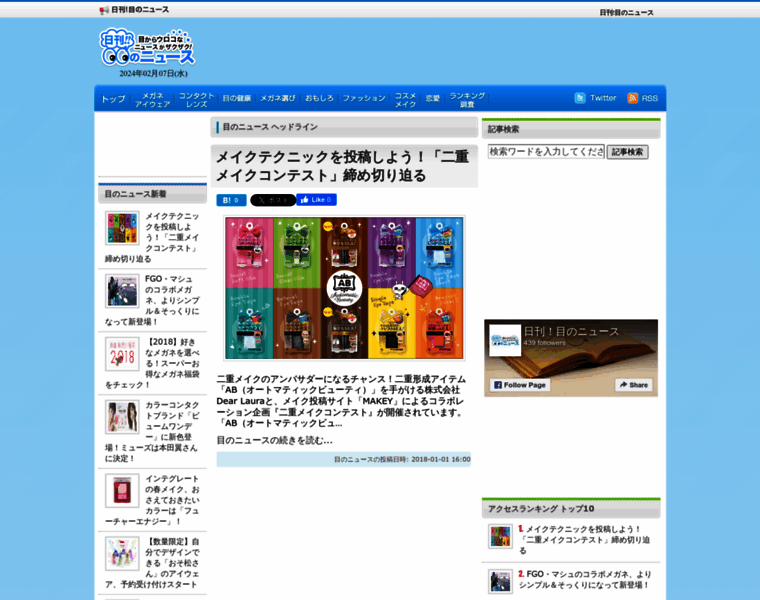Click thumbnail for おそ松さん アイウェア article
The height and width of the screenshot is (600, 760).
(x=122, y=553)
